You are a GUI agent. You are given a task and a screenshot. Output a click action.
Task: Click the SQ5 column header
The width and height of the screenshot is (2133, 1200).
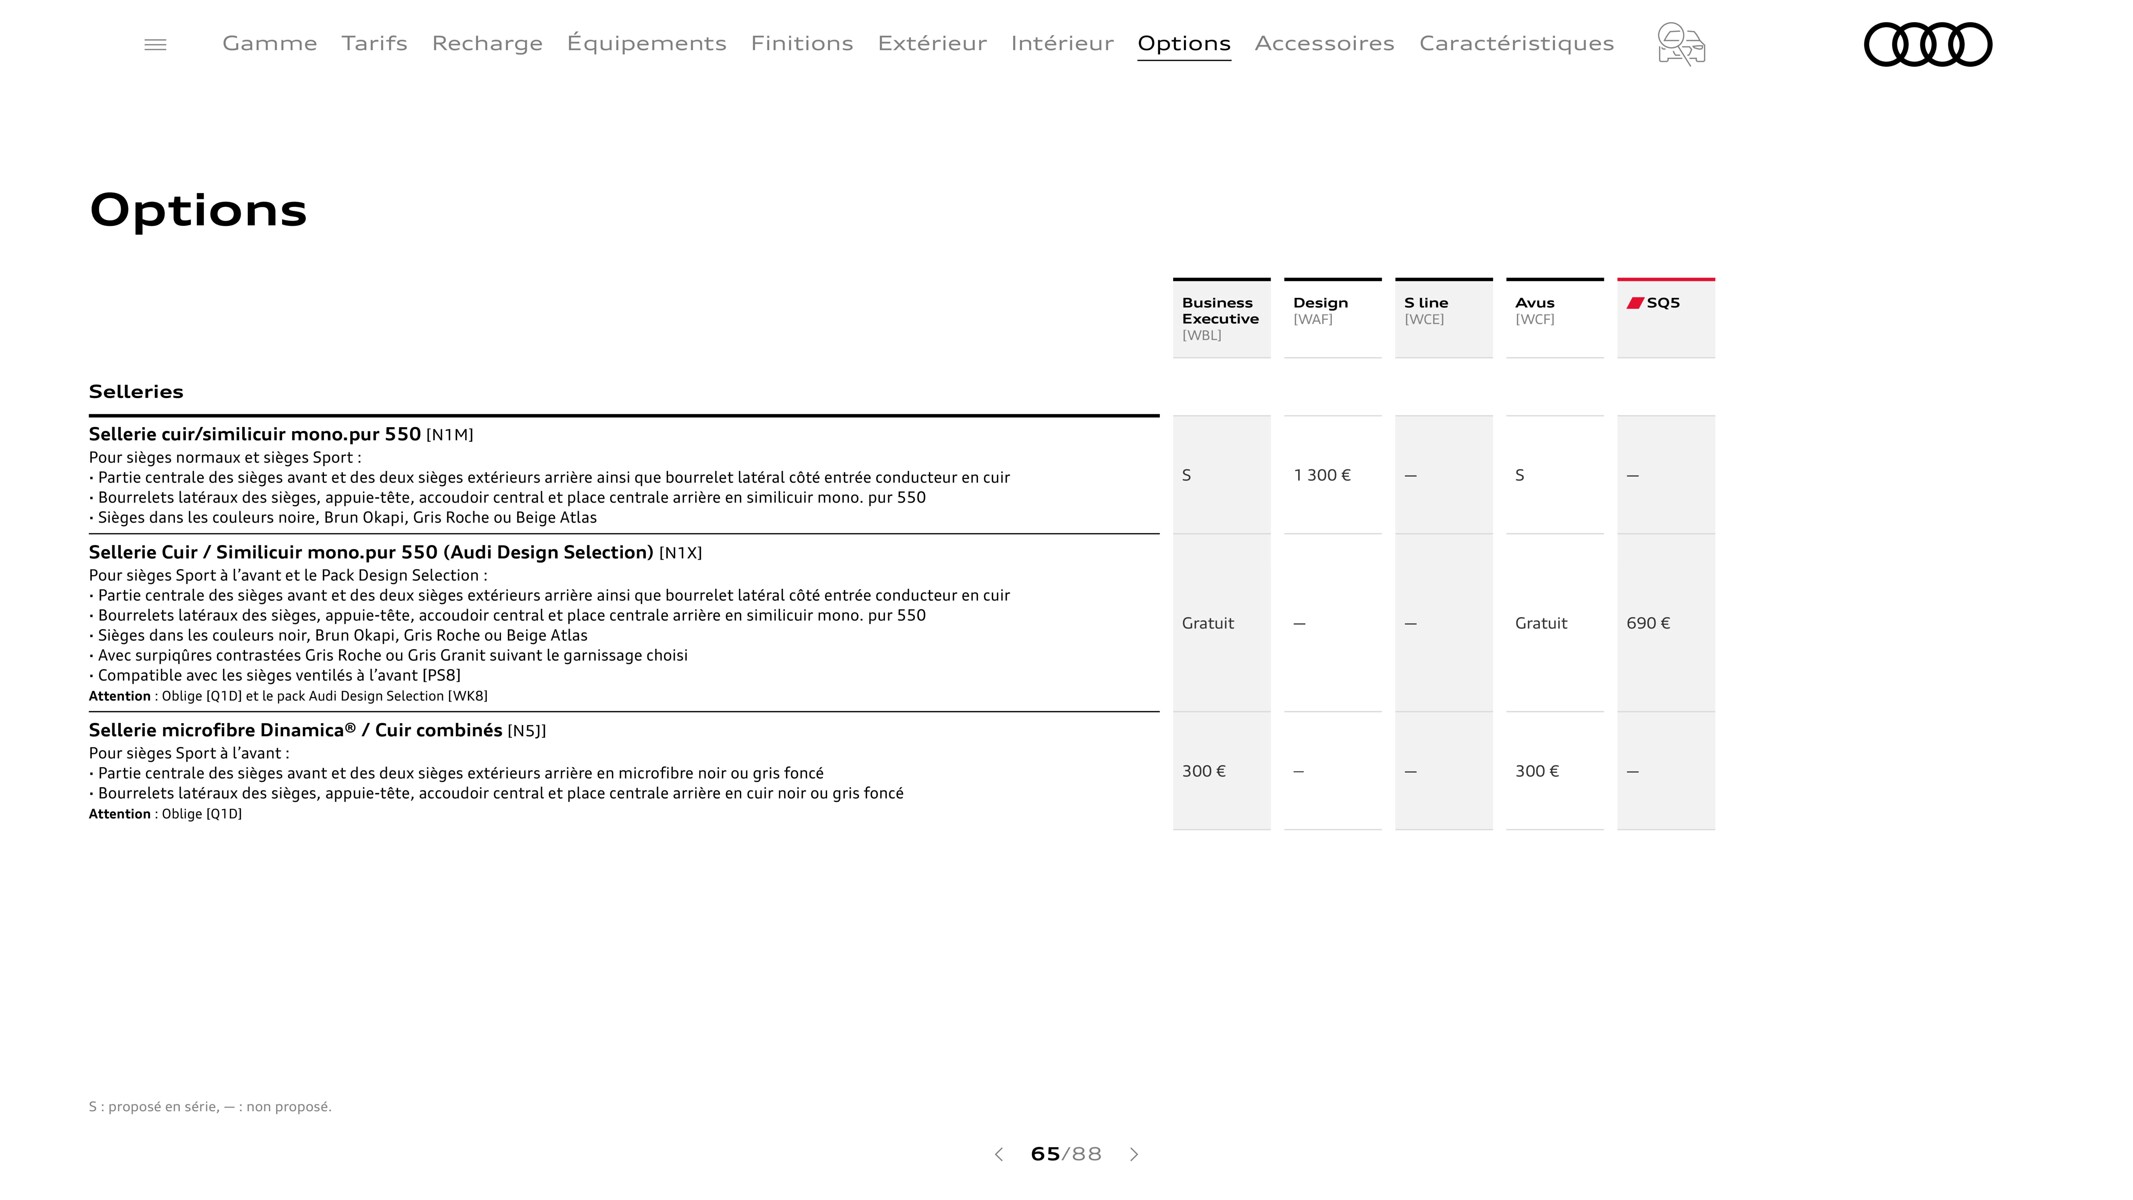click(1665, 318)
